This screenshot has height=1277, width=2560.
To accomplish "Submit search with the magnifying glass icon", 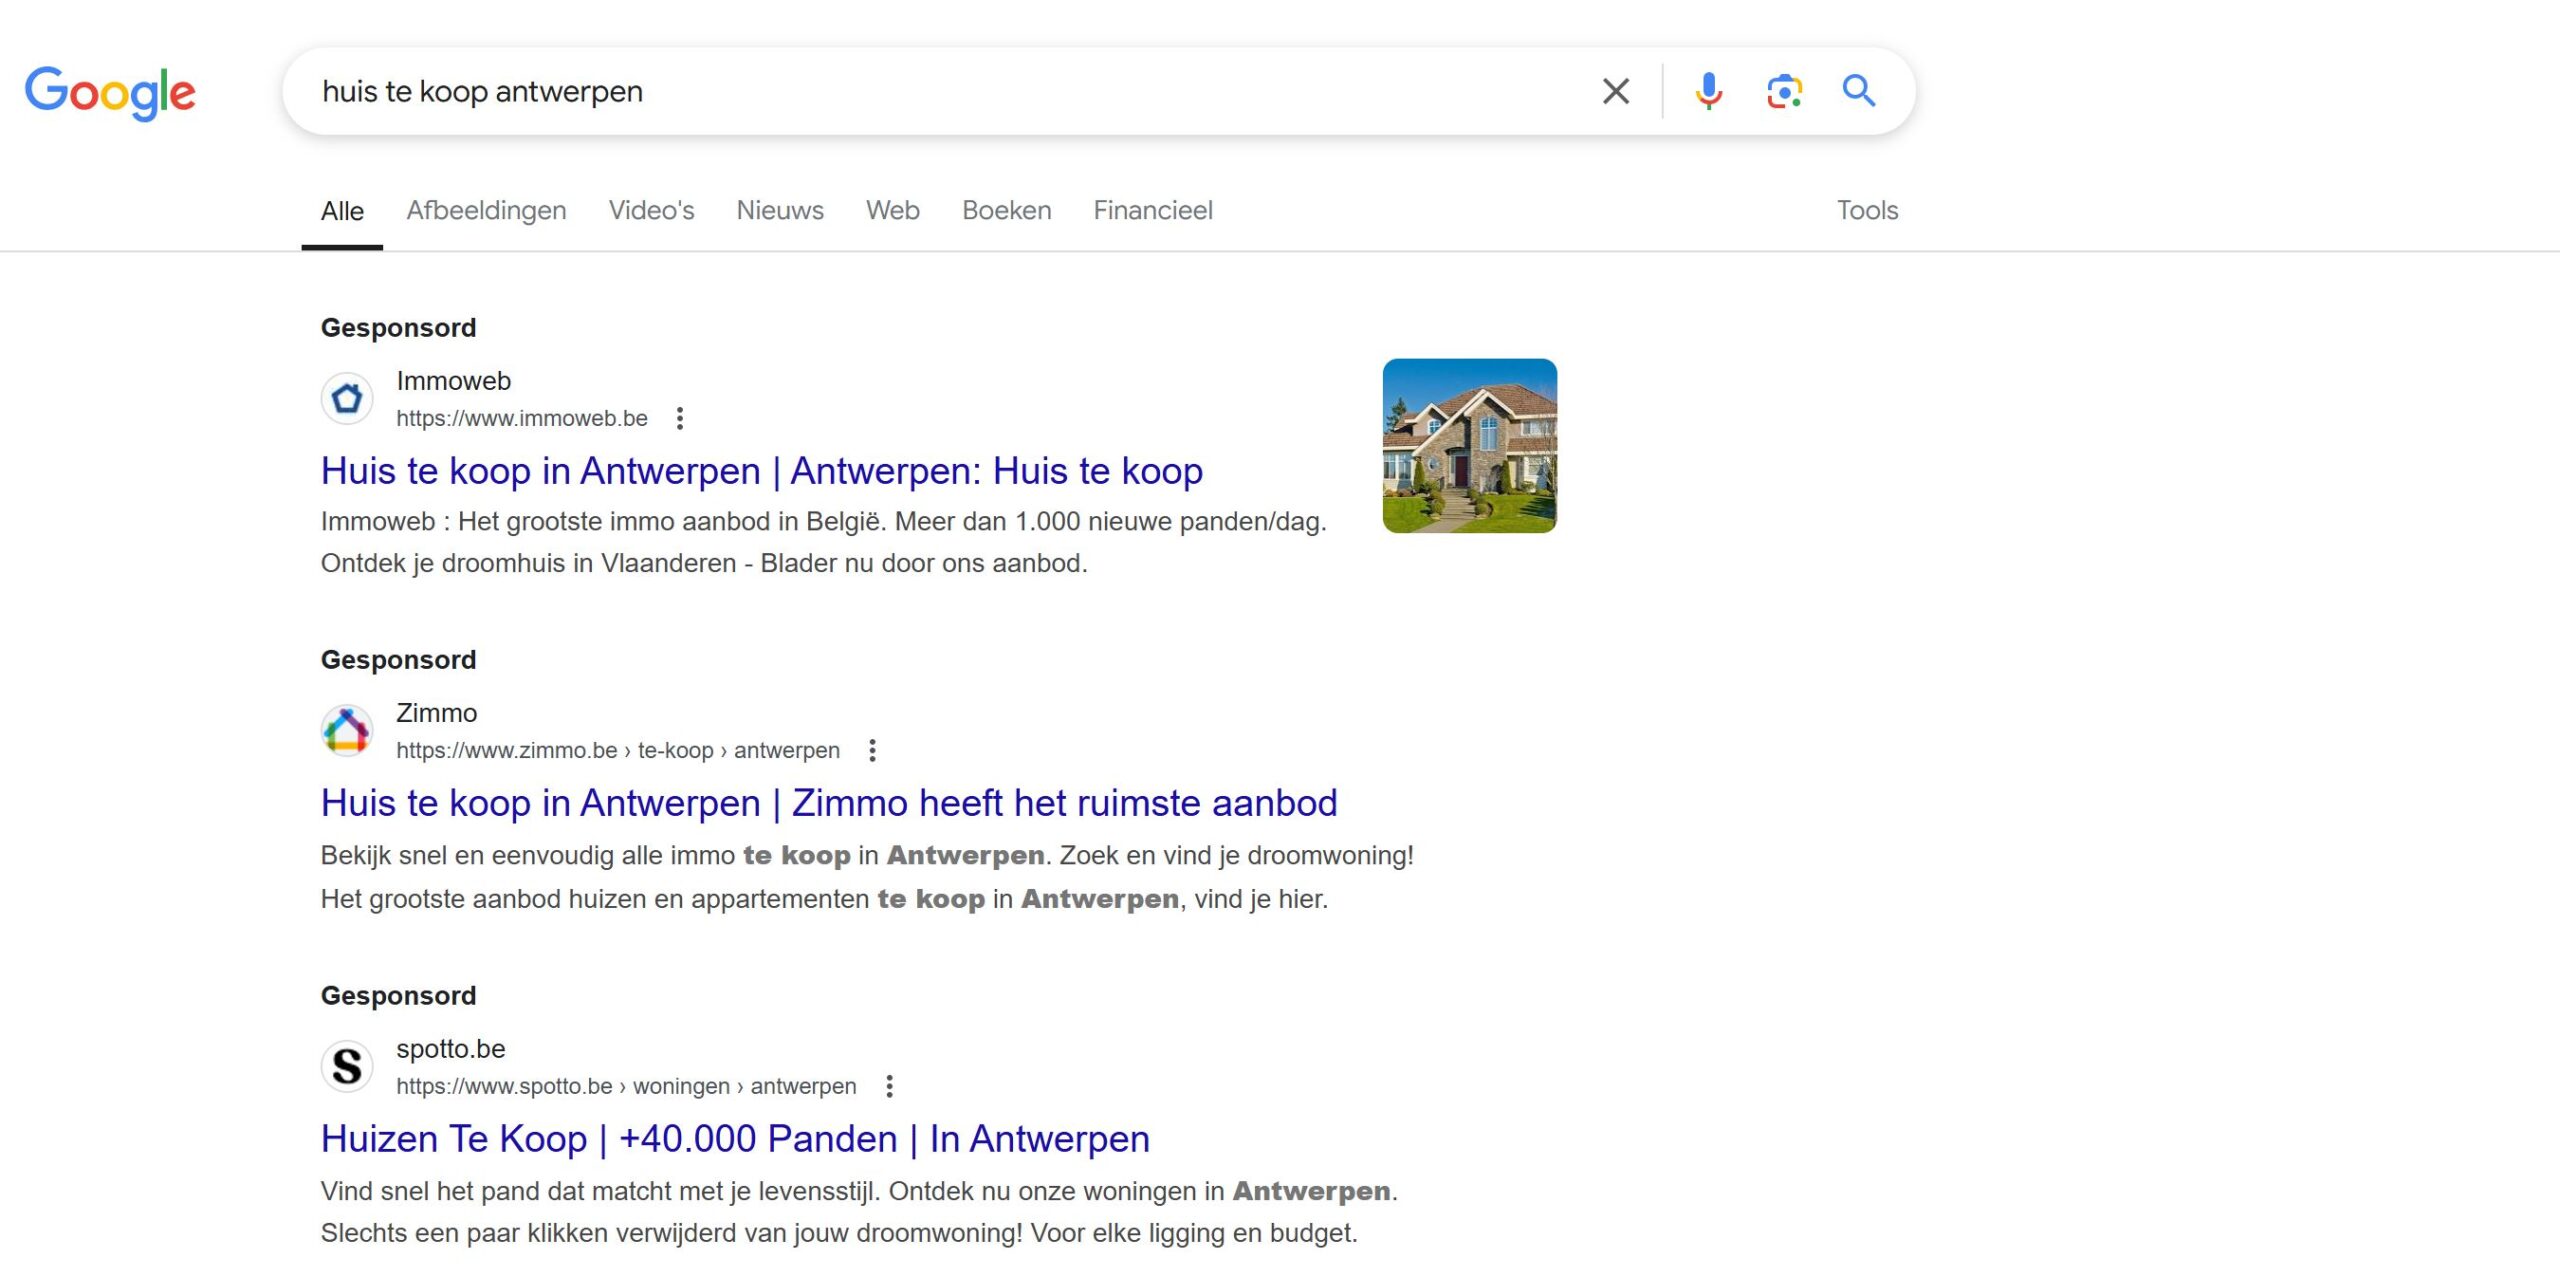I will coord(1859,91).
